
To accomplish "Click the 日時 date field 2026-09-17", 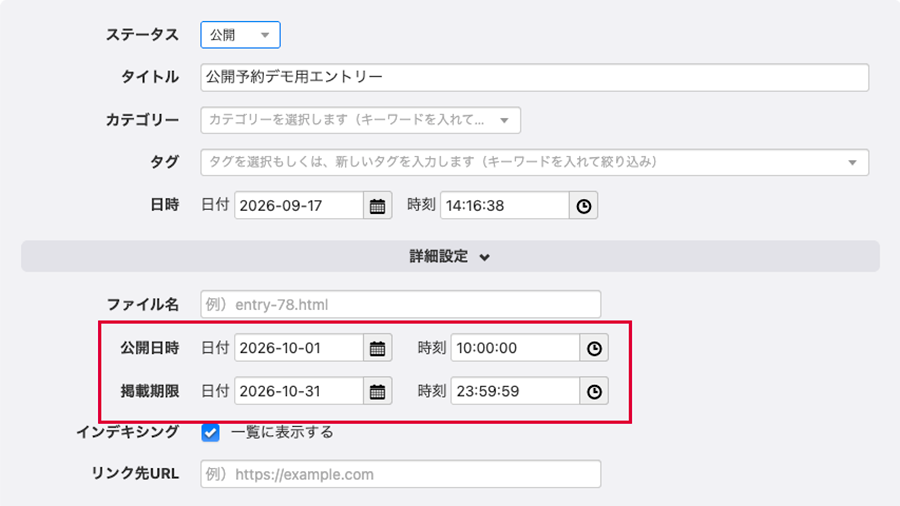I will pos(299,205).
